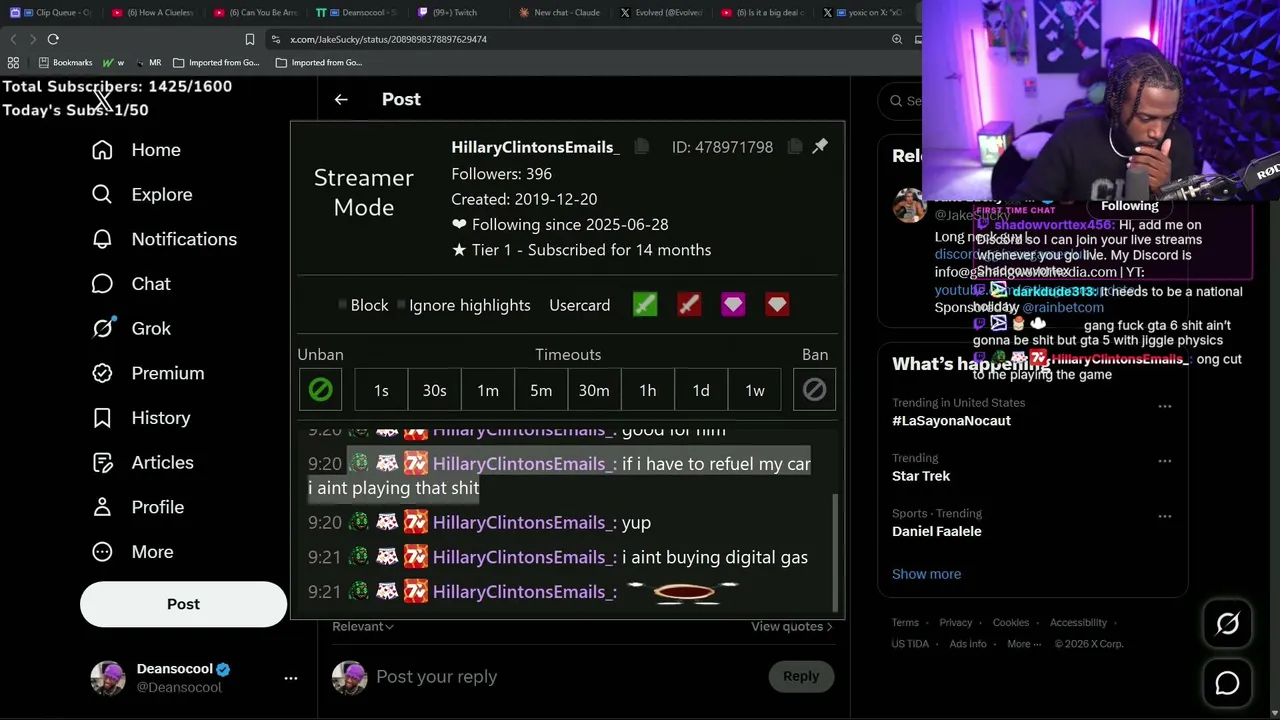Click the Show more trends link

(x=926, y=574)
